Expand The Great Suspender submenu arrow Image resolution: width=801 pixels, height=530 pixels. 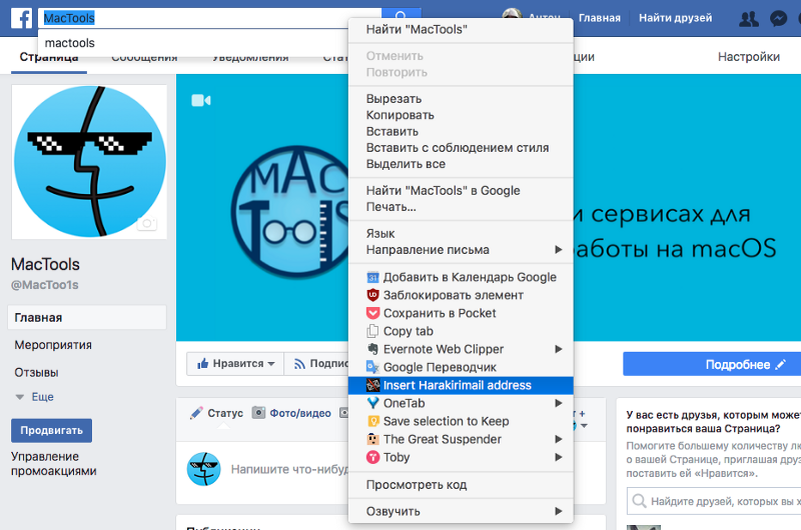558,439
